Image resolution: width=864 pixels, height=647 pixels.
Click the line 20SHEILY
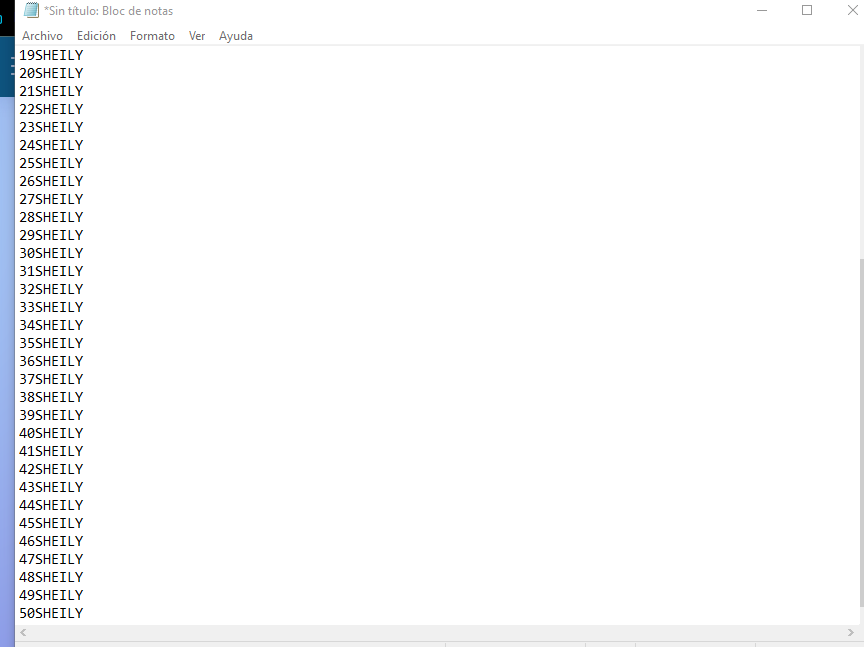point(51,73)
